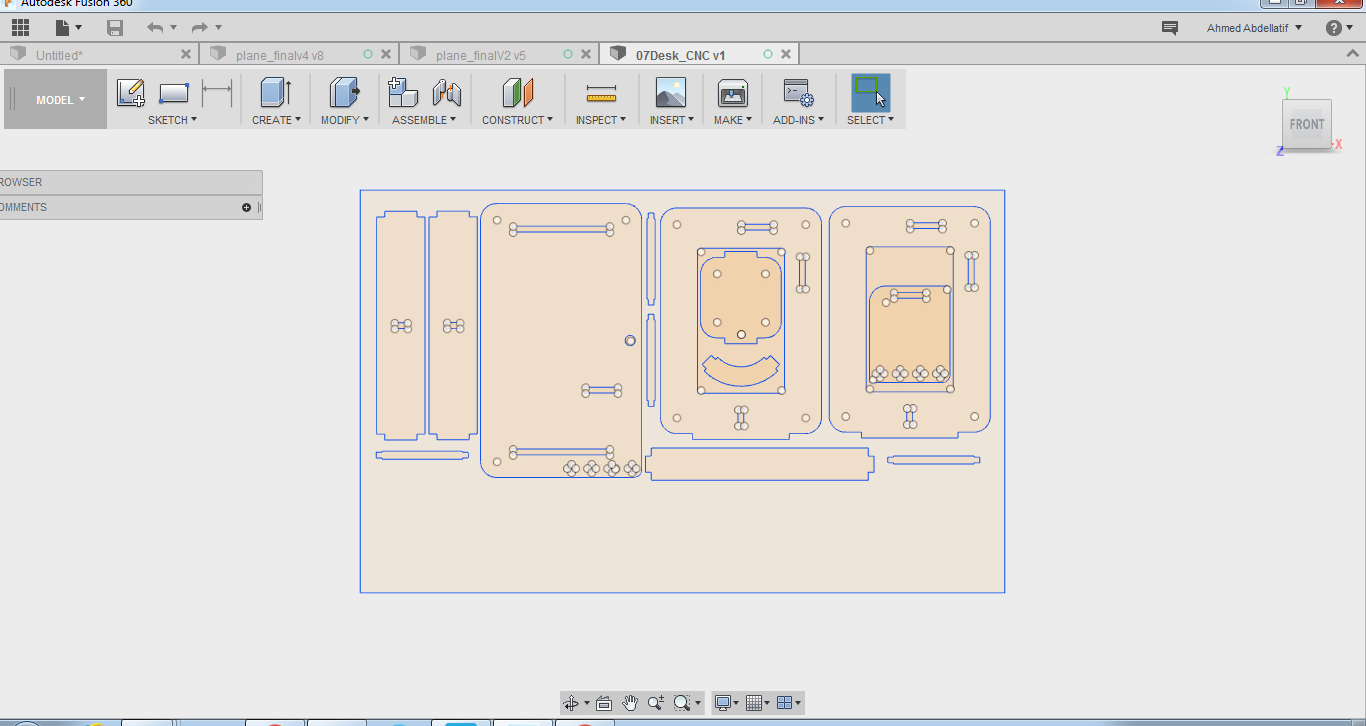Open the Undo history dropdown arrow
The image size is (1366, 726).
[x=174, y=28]
